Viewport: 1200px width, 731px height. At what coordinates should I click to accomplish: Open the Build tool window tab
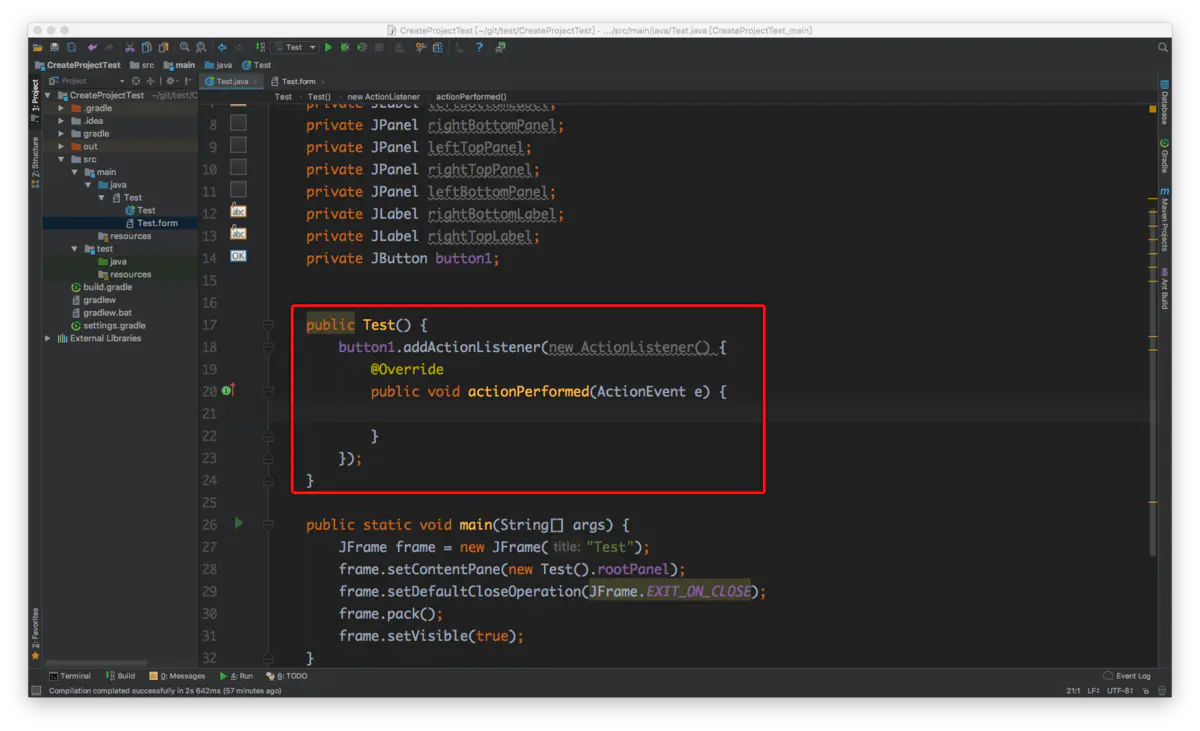pyautogui.click(x=120, y=676)
